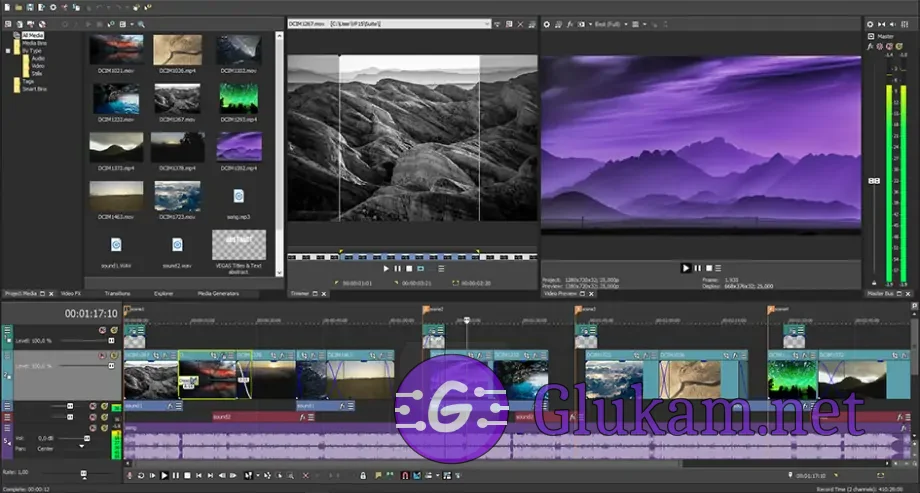Click the Video Preview FX icon
Image resolution: width=920 pixels, height=493 pixels.
pyautogui.click(x=569, y=23)
